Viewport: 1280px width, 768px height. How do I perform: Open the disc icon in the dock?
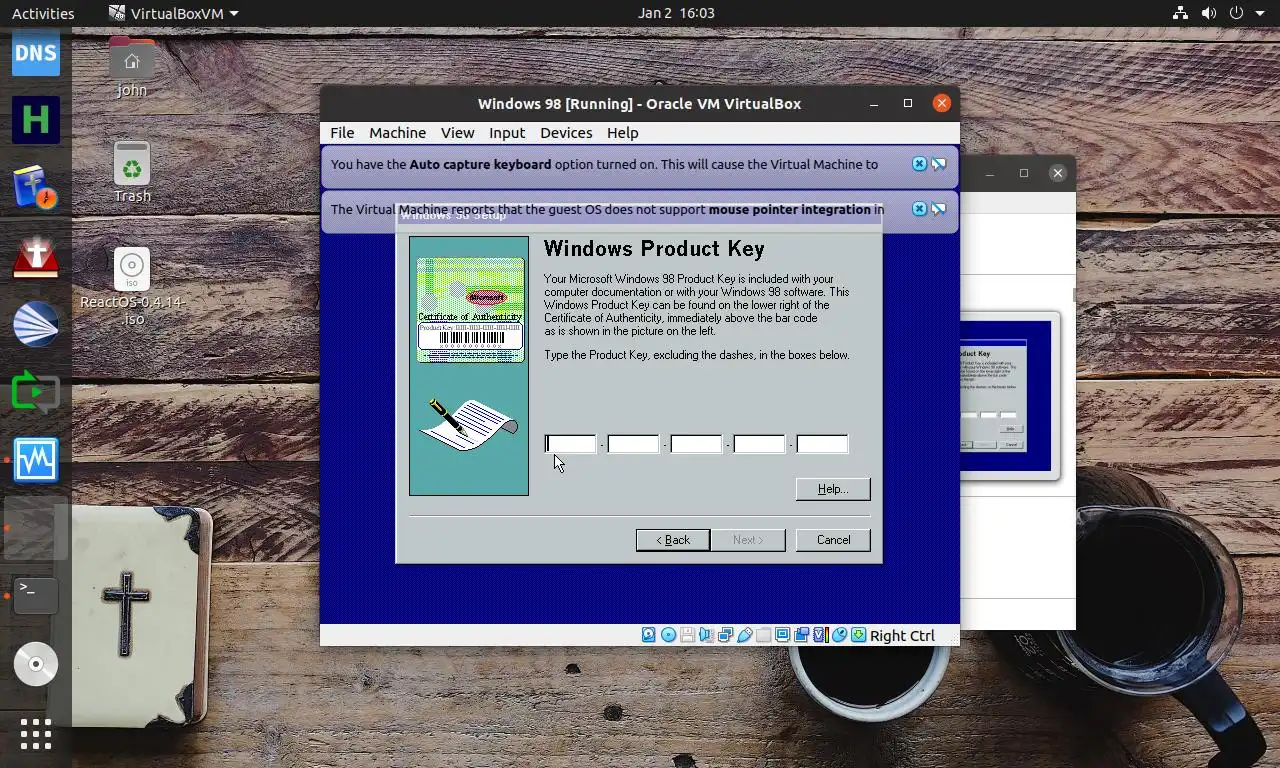point(36,664)
